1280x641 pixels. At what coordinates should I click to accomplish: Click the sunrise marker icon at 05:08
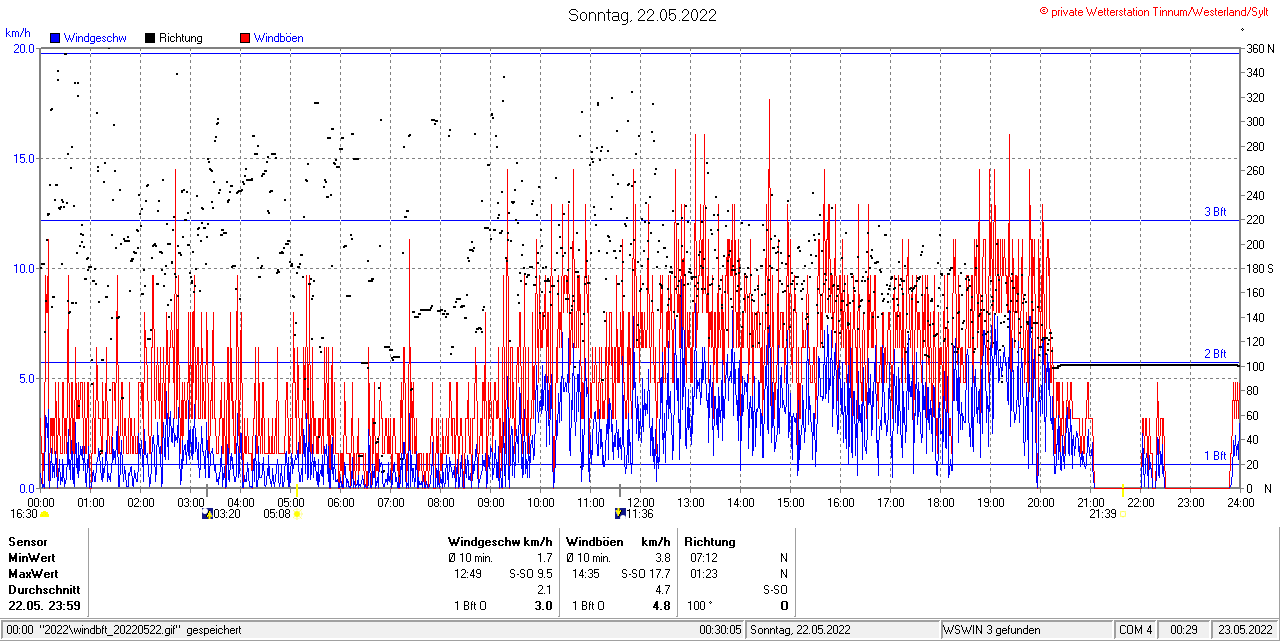297,514
